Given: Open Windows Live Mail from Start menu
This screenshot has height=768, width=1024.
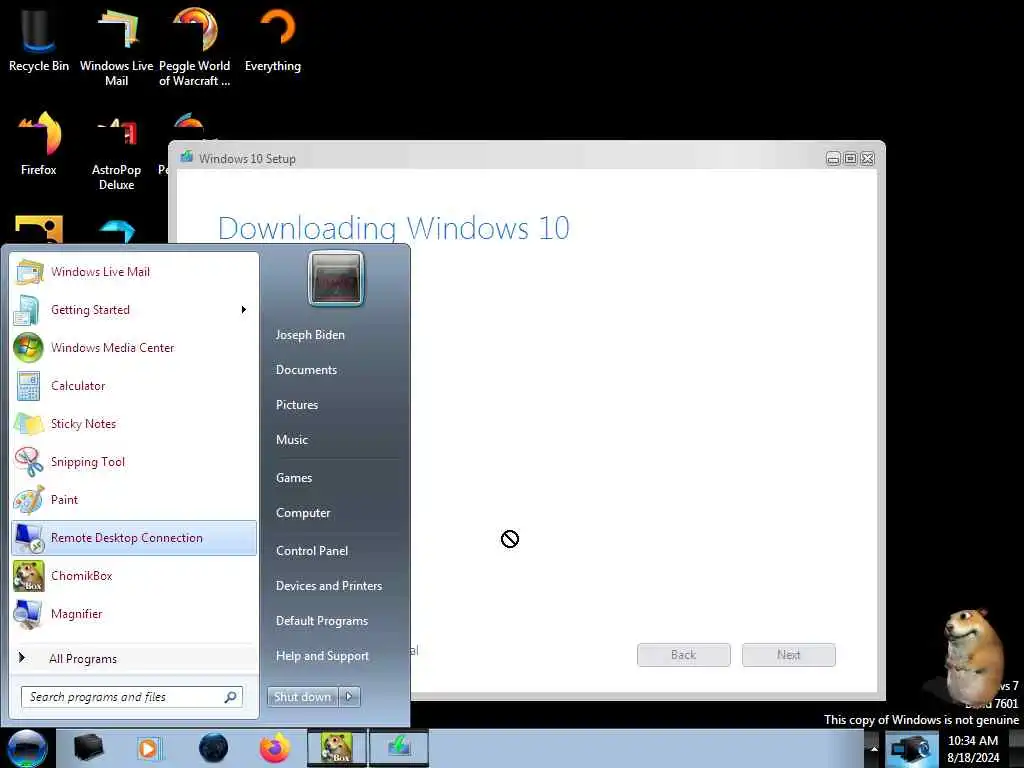Looking at the screenshot, I should [134, 272].
